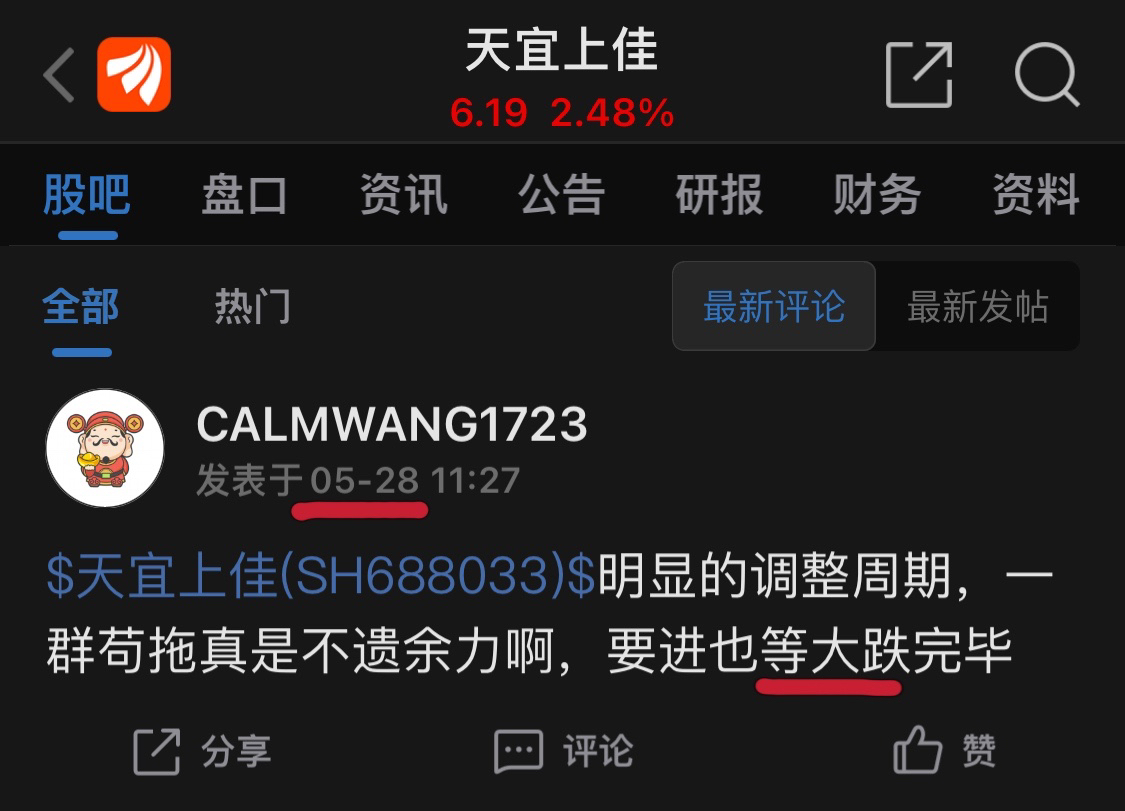
Task: Select the 热门 filter tab
Action: coord(253,307)
